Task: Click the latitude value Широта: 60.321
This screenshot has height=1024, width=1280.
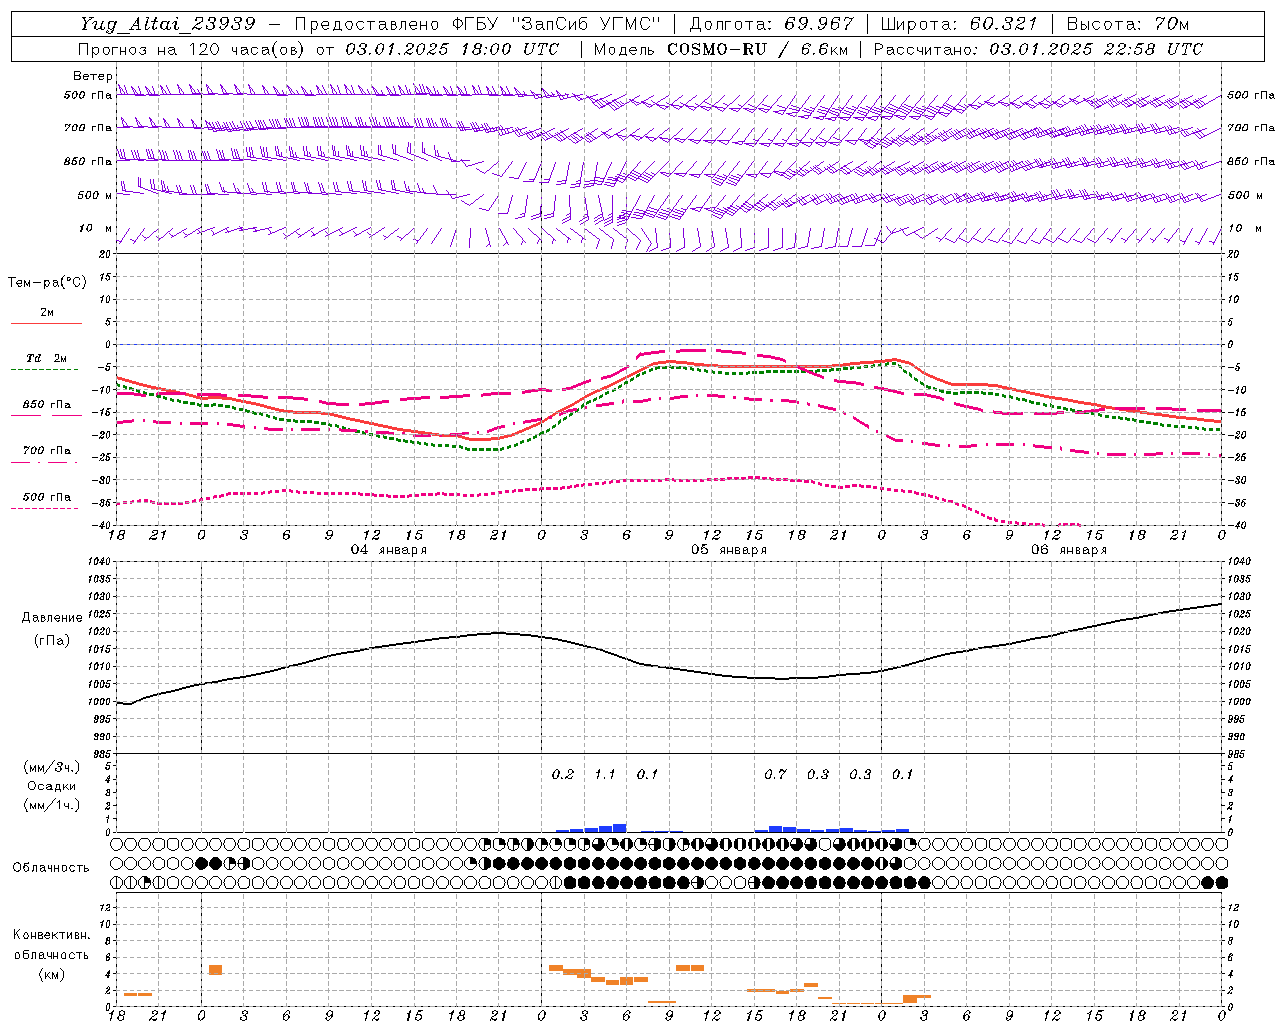Action: tap(958, 24)
